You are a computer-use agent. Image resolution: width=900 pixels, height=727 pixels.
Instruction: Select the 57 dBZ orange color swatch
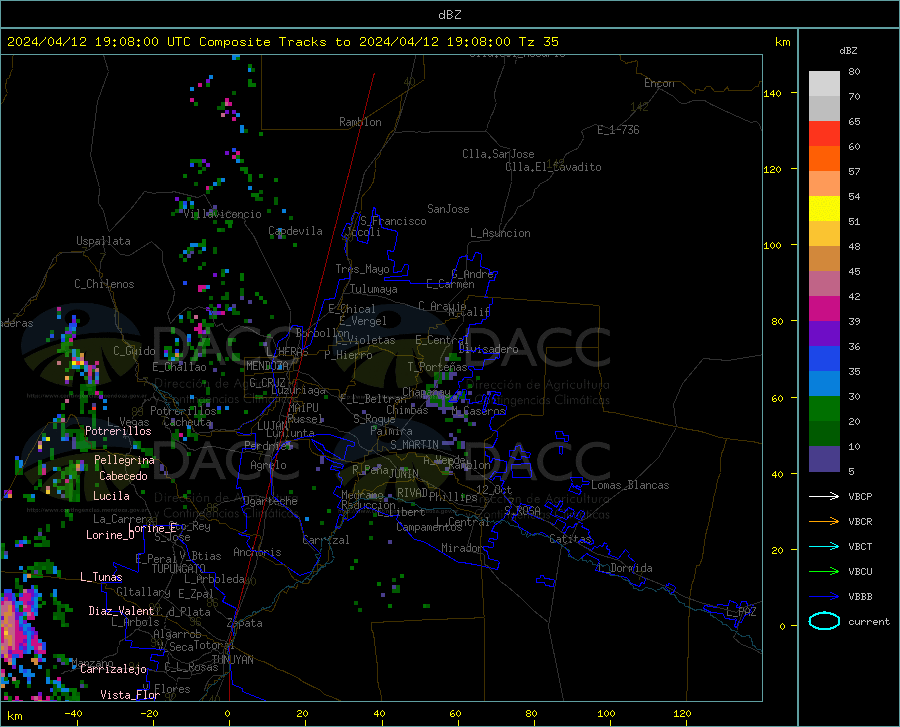(824, 159)
